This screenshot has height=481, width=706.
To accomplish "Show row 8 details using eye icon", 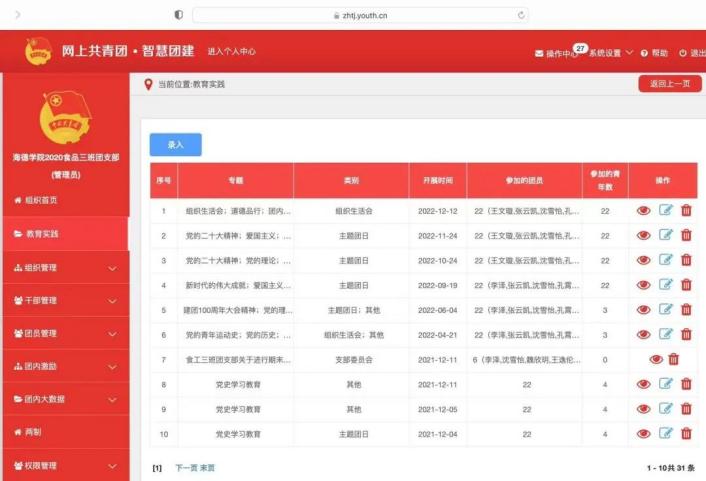I will pos(644,384).
